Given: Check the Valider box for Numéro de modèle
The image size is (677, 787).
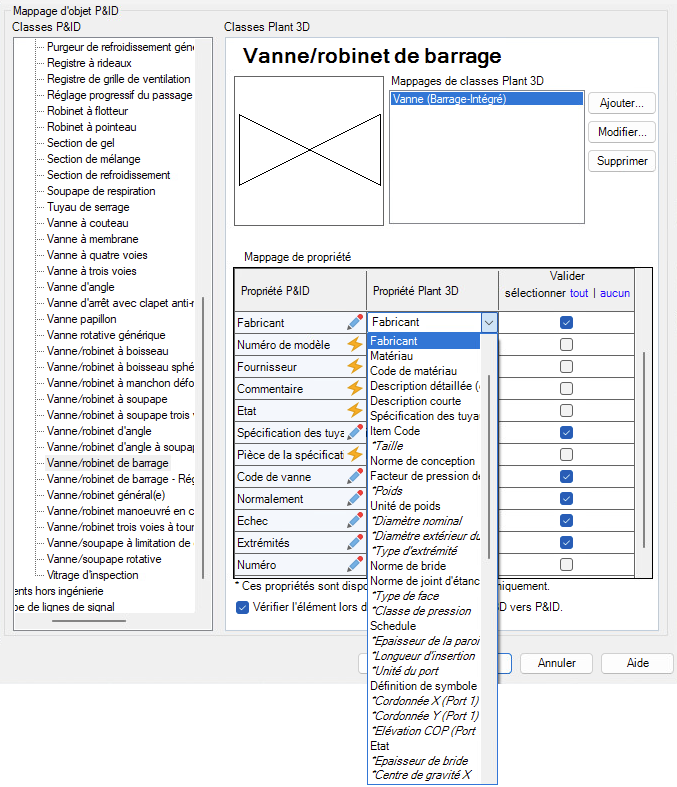Looking at the screenshot, I should (x=566, y=344).
